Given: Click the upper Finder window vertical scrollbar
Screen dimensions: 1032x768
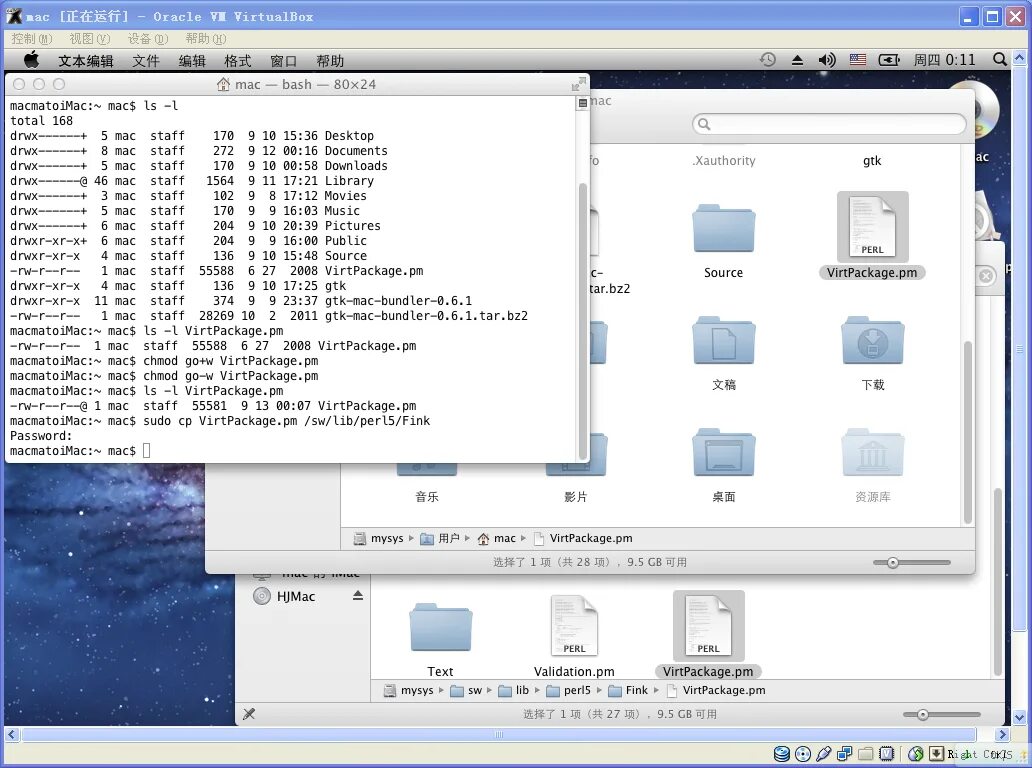Looking at the screenshot, I should (x=968, y=431).
